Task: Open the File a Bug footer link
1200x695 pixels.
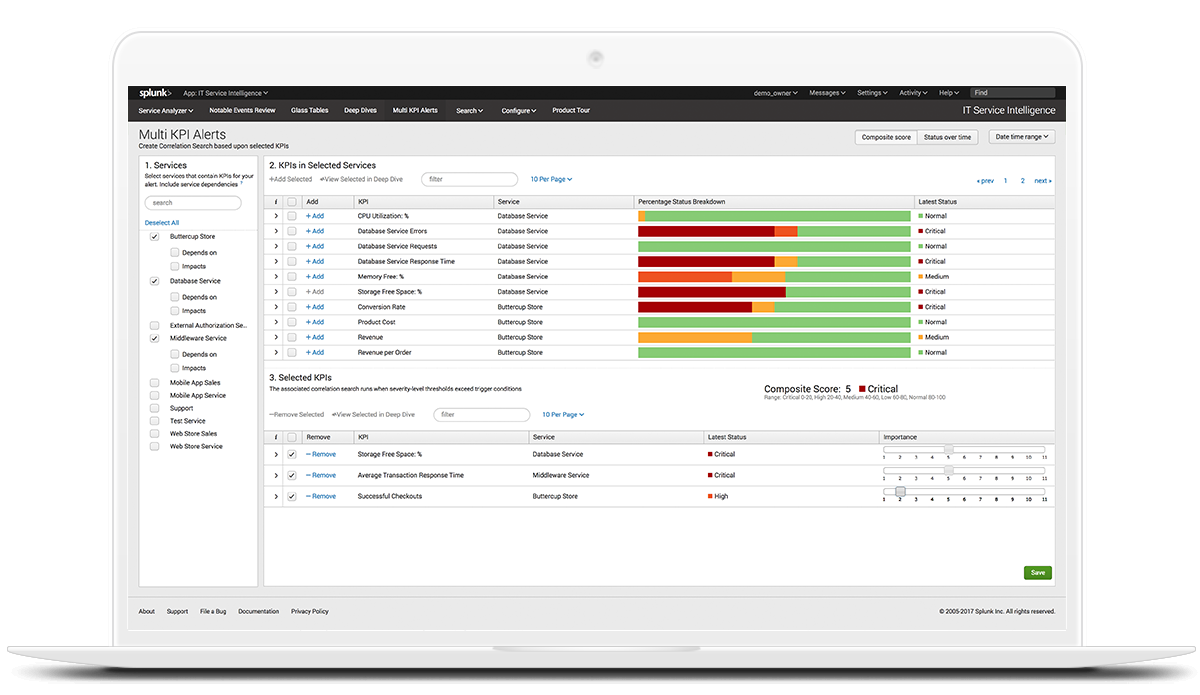Action: [213, 612]
